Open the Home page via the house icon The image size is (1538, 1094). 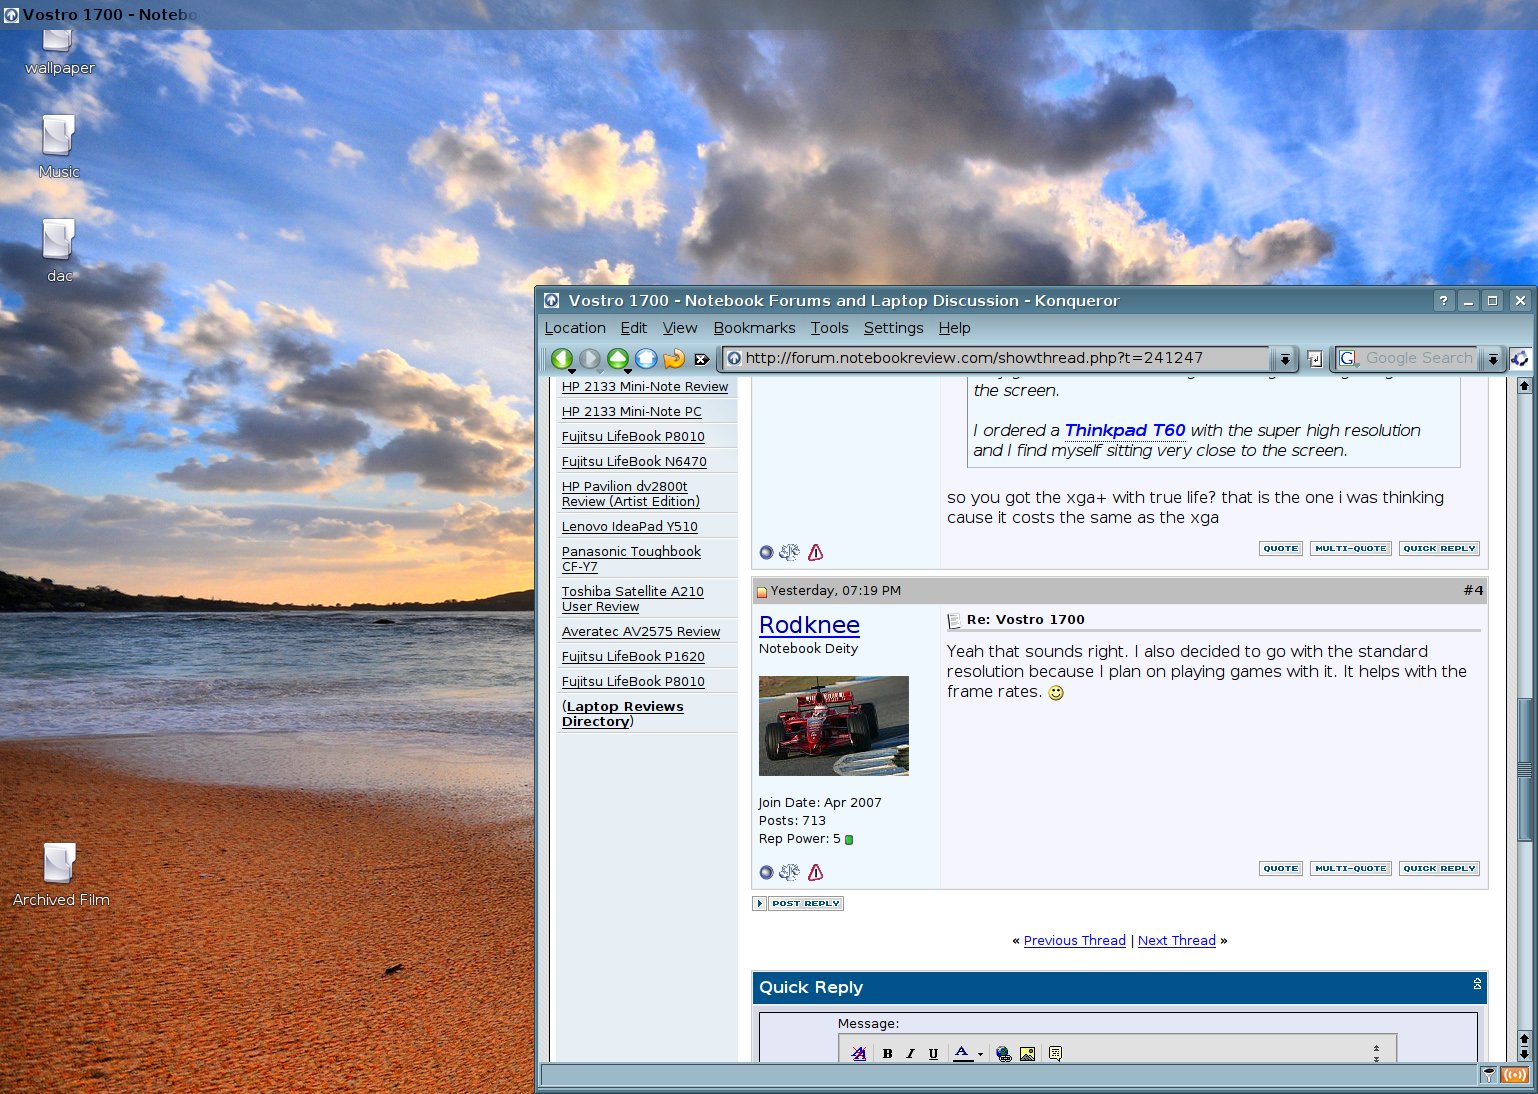646,358
